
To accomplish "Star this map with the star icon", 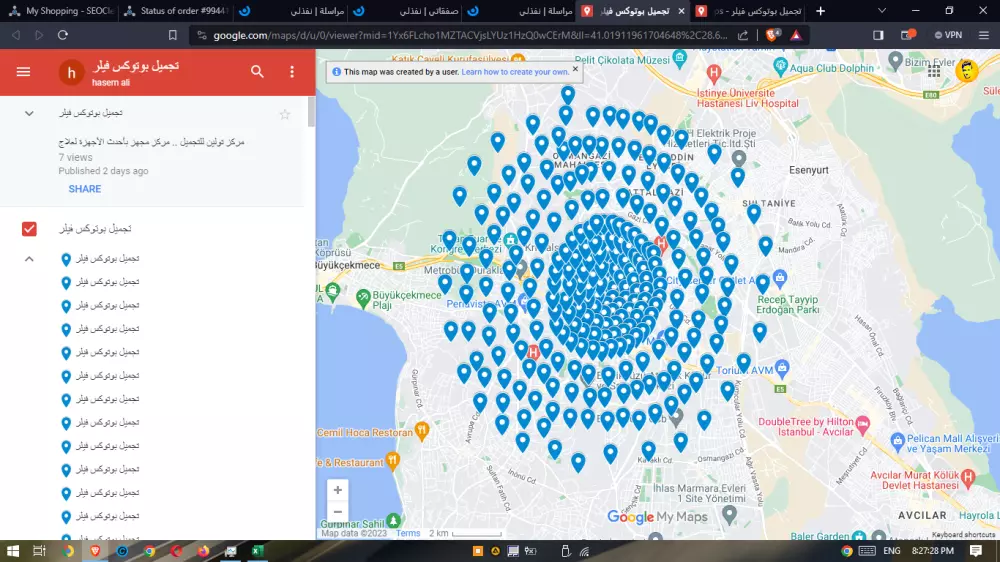I will click(x=284, y=114).
